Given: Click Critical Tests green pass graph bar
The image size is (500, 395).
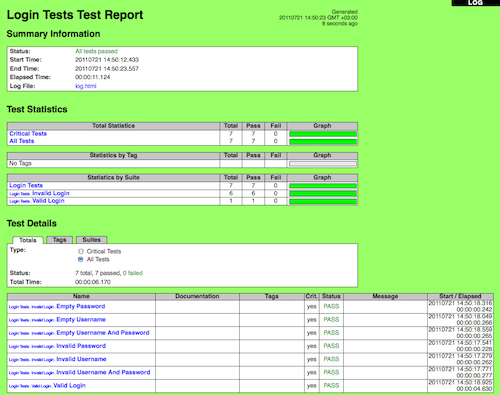Looking at the screenshot, I should (x=323, y=134).
